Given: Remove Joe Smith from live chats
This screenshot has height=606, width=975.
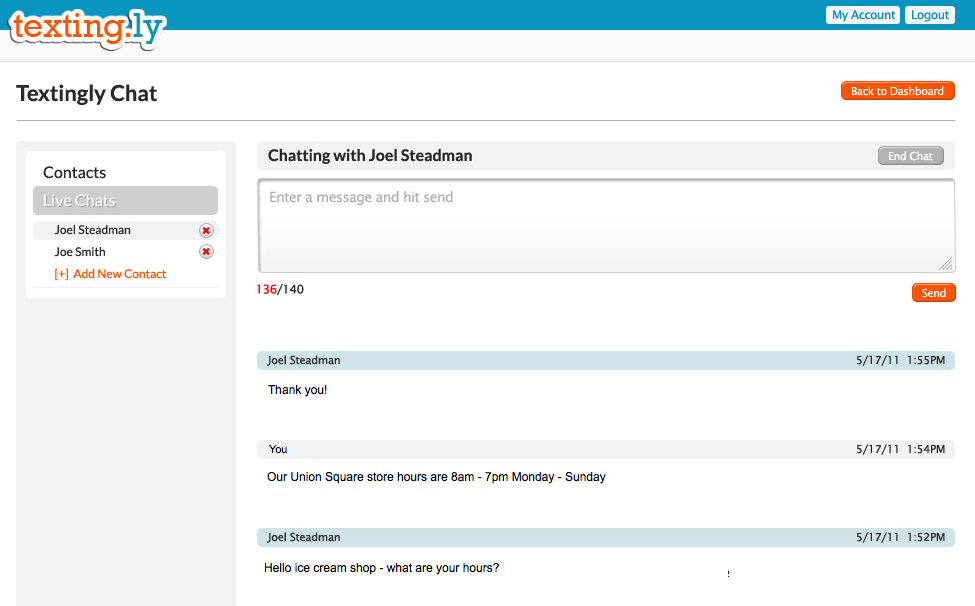Looking at the screenshot, I should [206, 252].
